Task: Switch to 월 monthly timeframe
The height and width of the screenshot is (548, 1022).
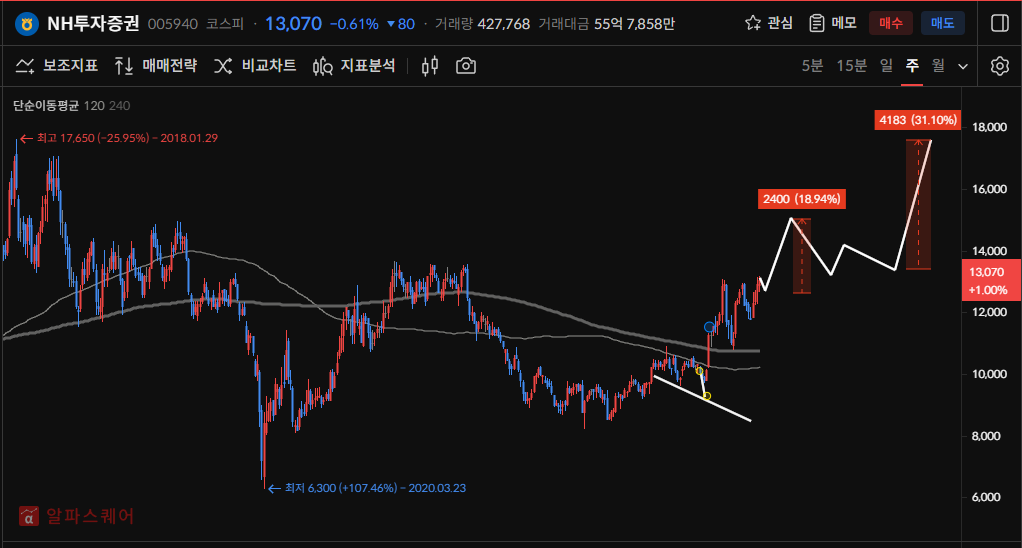Action: 938,66
